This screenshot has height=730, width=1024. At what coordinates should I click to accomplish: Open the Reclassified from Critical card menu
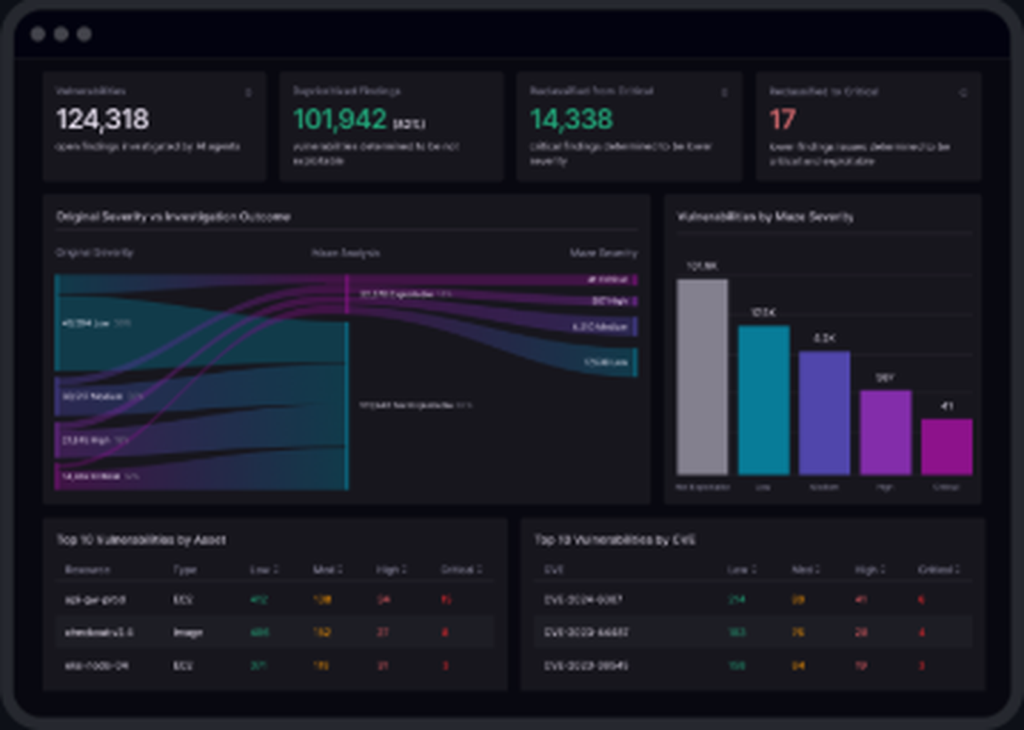coord(724,93)
